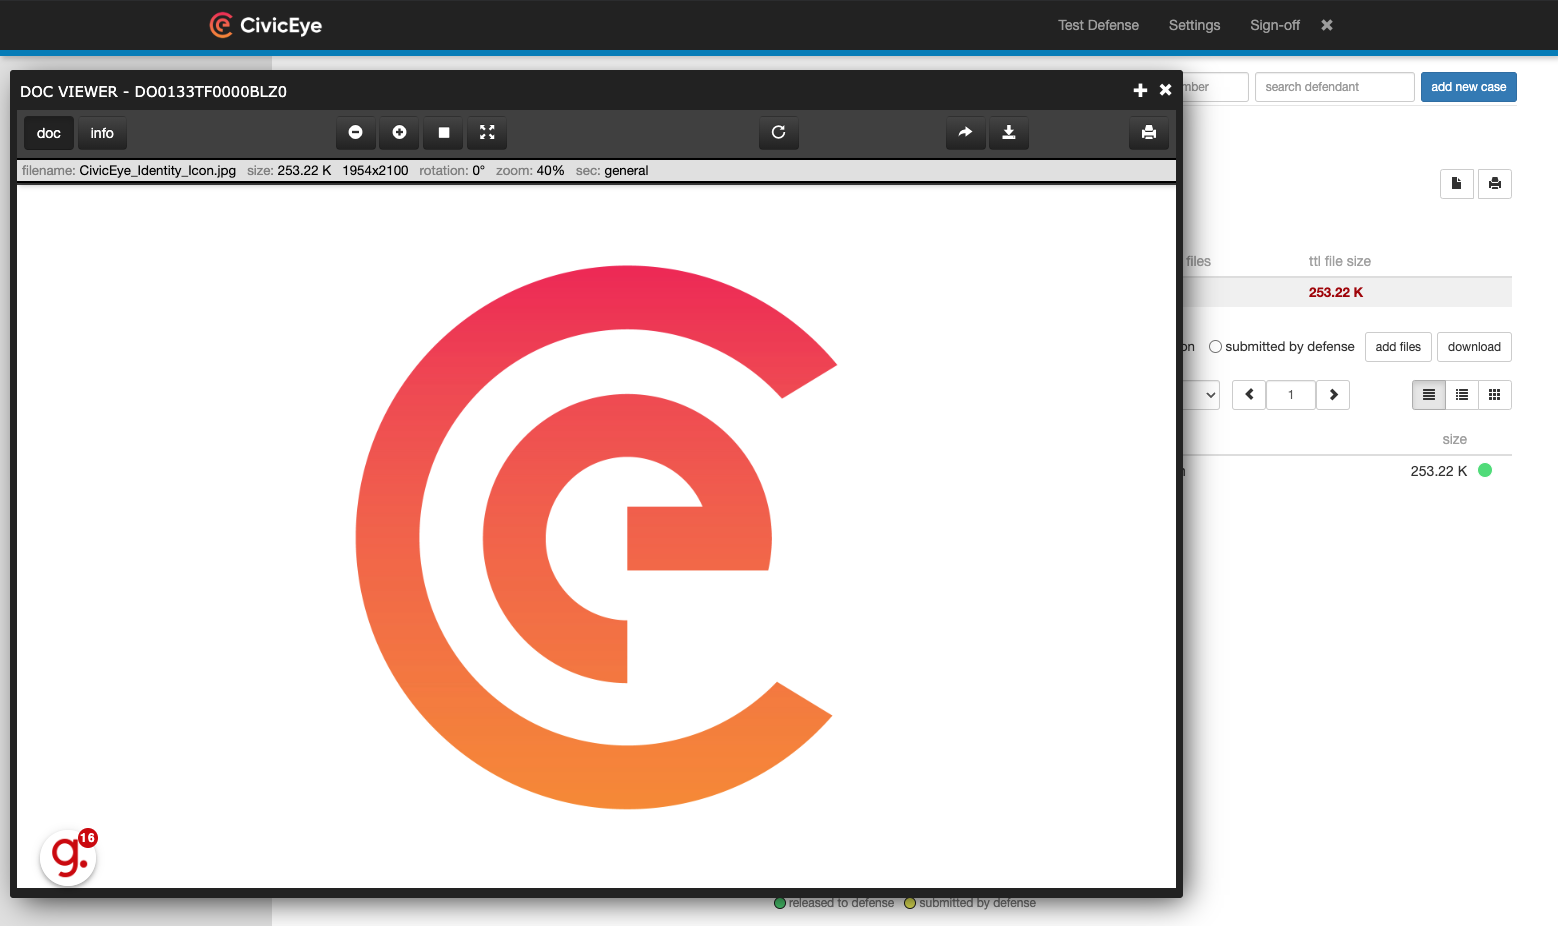Select the doc tab in viewer
The width and height of the screenshot is (1558, 926).
pyautogui.click(x=49, y=133)
